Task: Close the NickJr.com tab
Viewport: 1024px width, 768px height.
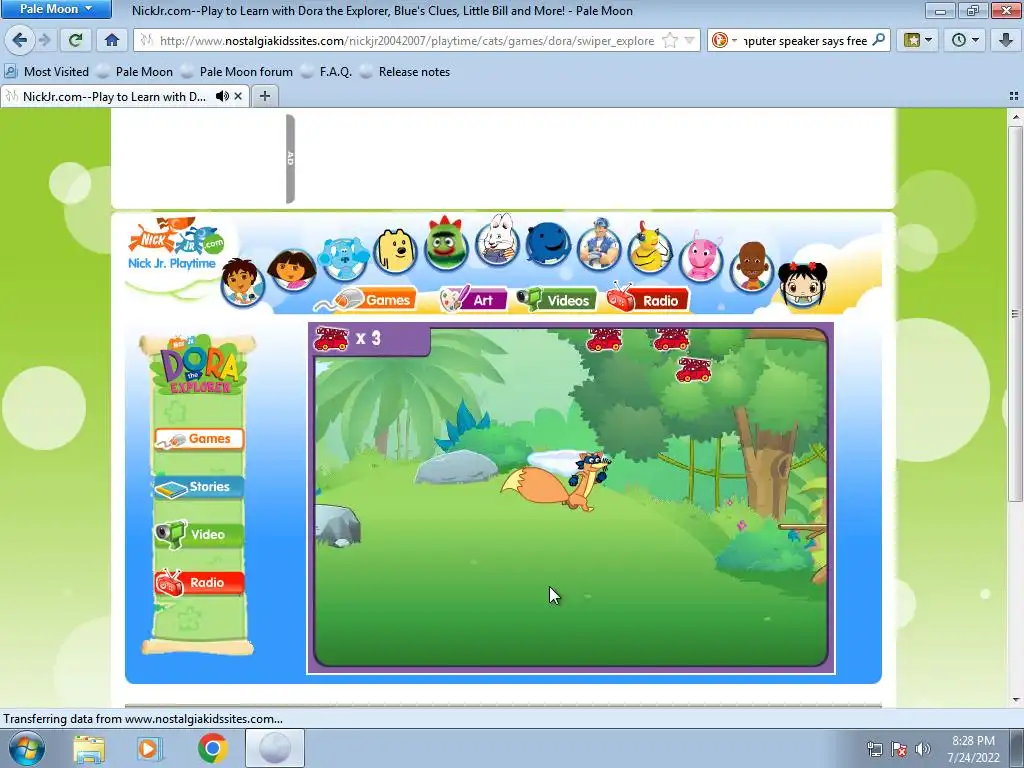Action: click(x=238, y=96)
